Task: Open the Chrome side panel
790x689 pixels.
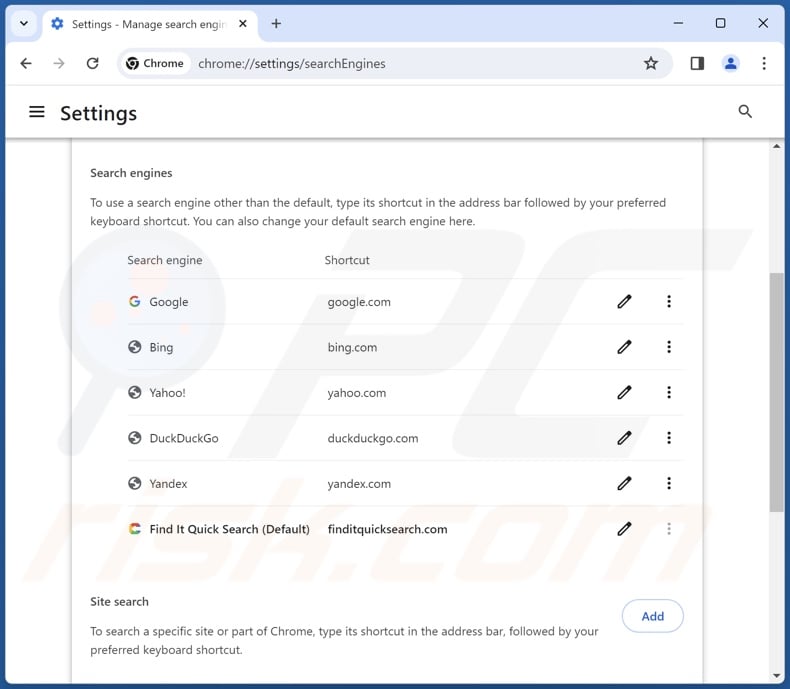Action: pos(697,63)
